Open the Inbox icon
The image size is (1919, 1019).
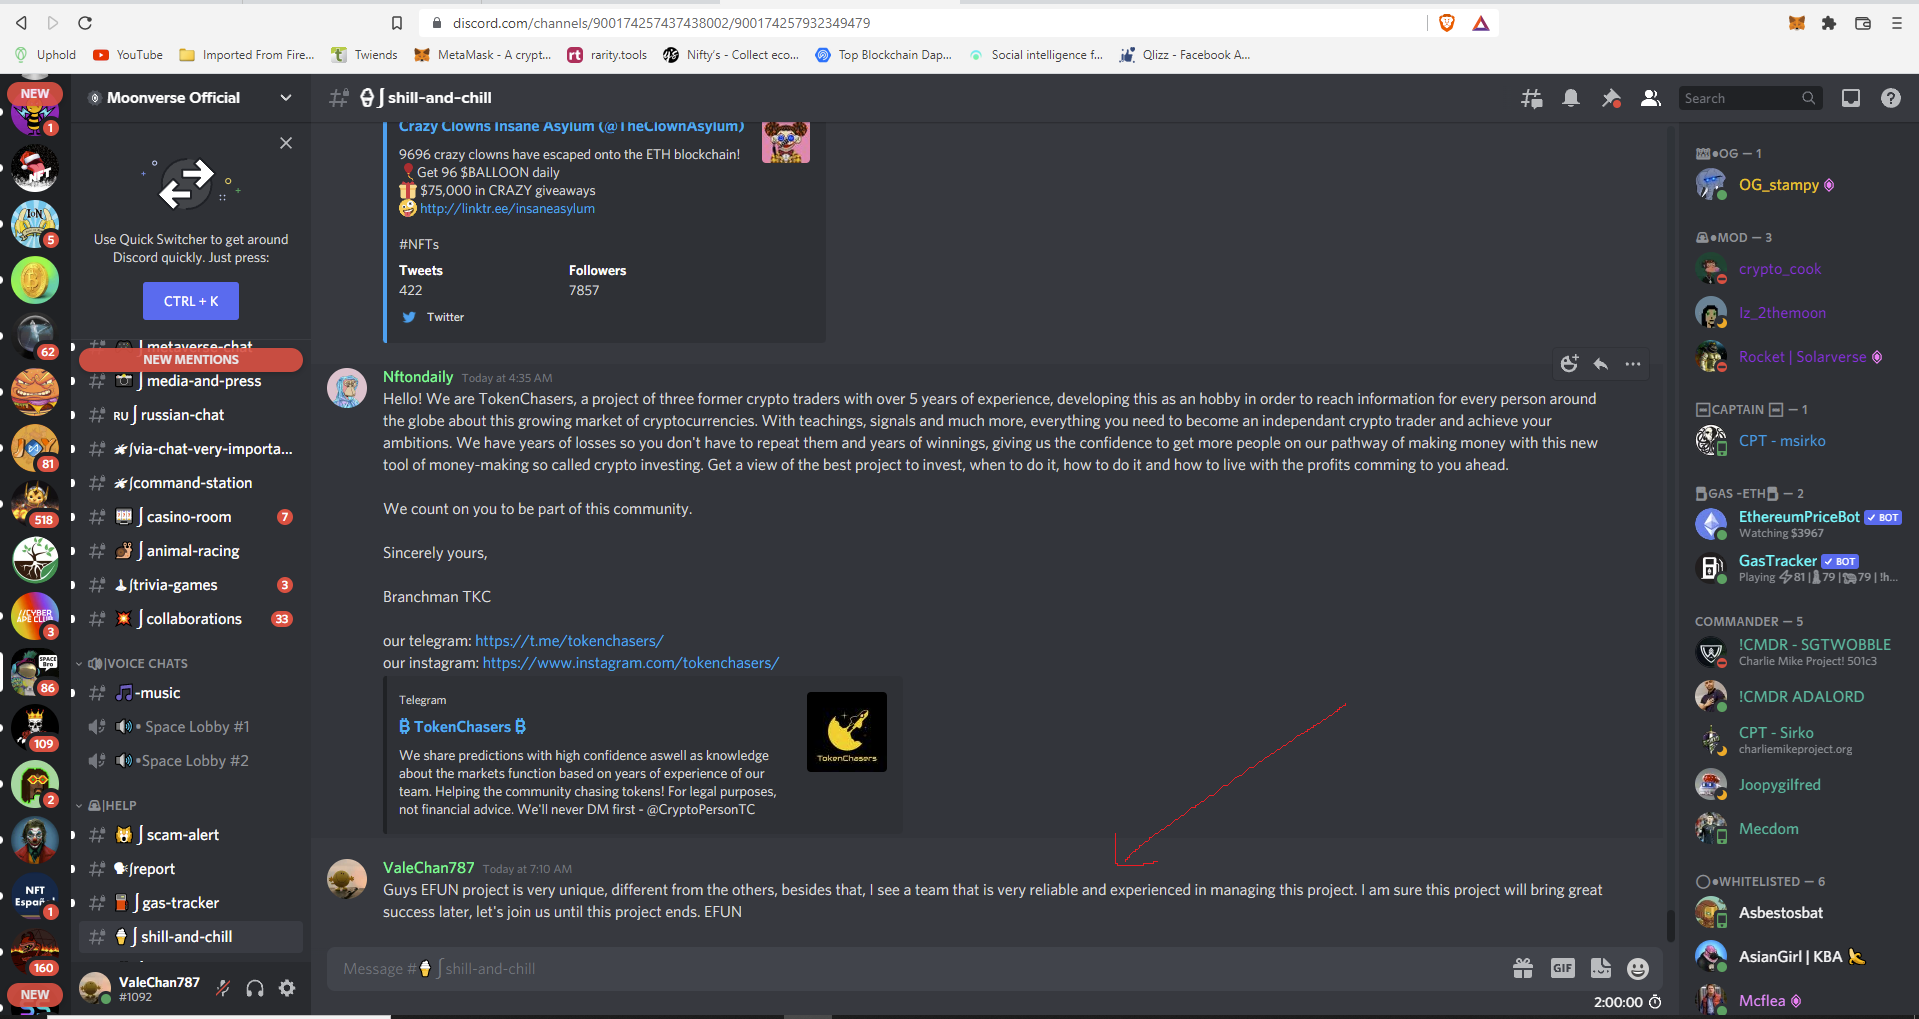pos(1851,98)
